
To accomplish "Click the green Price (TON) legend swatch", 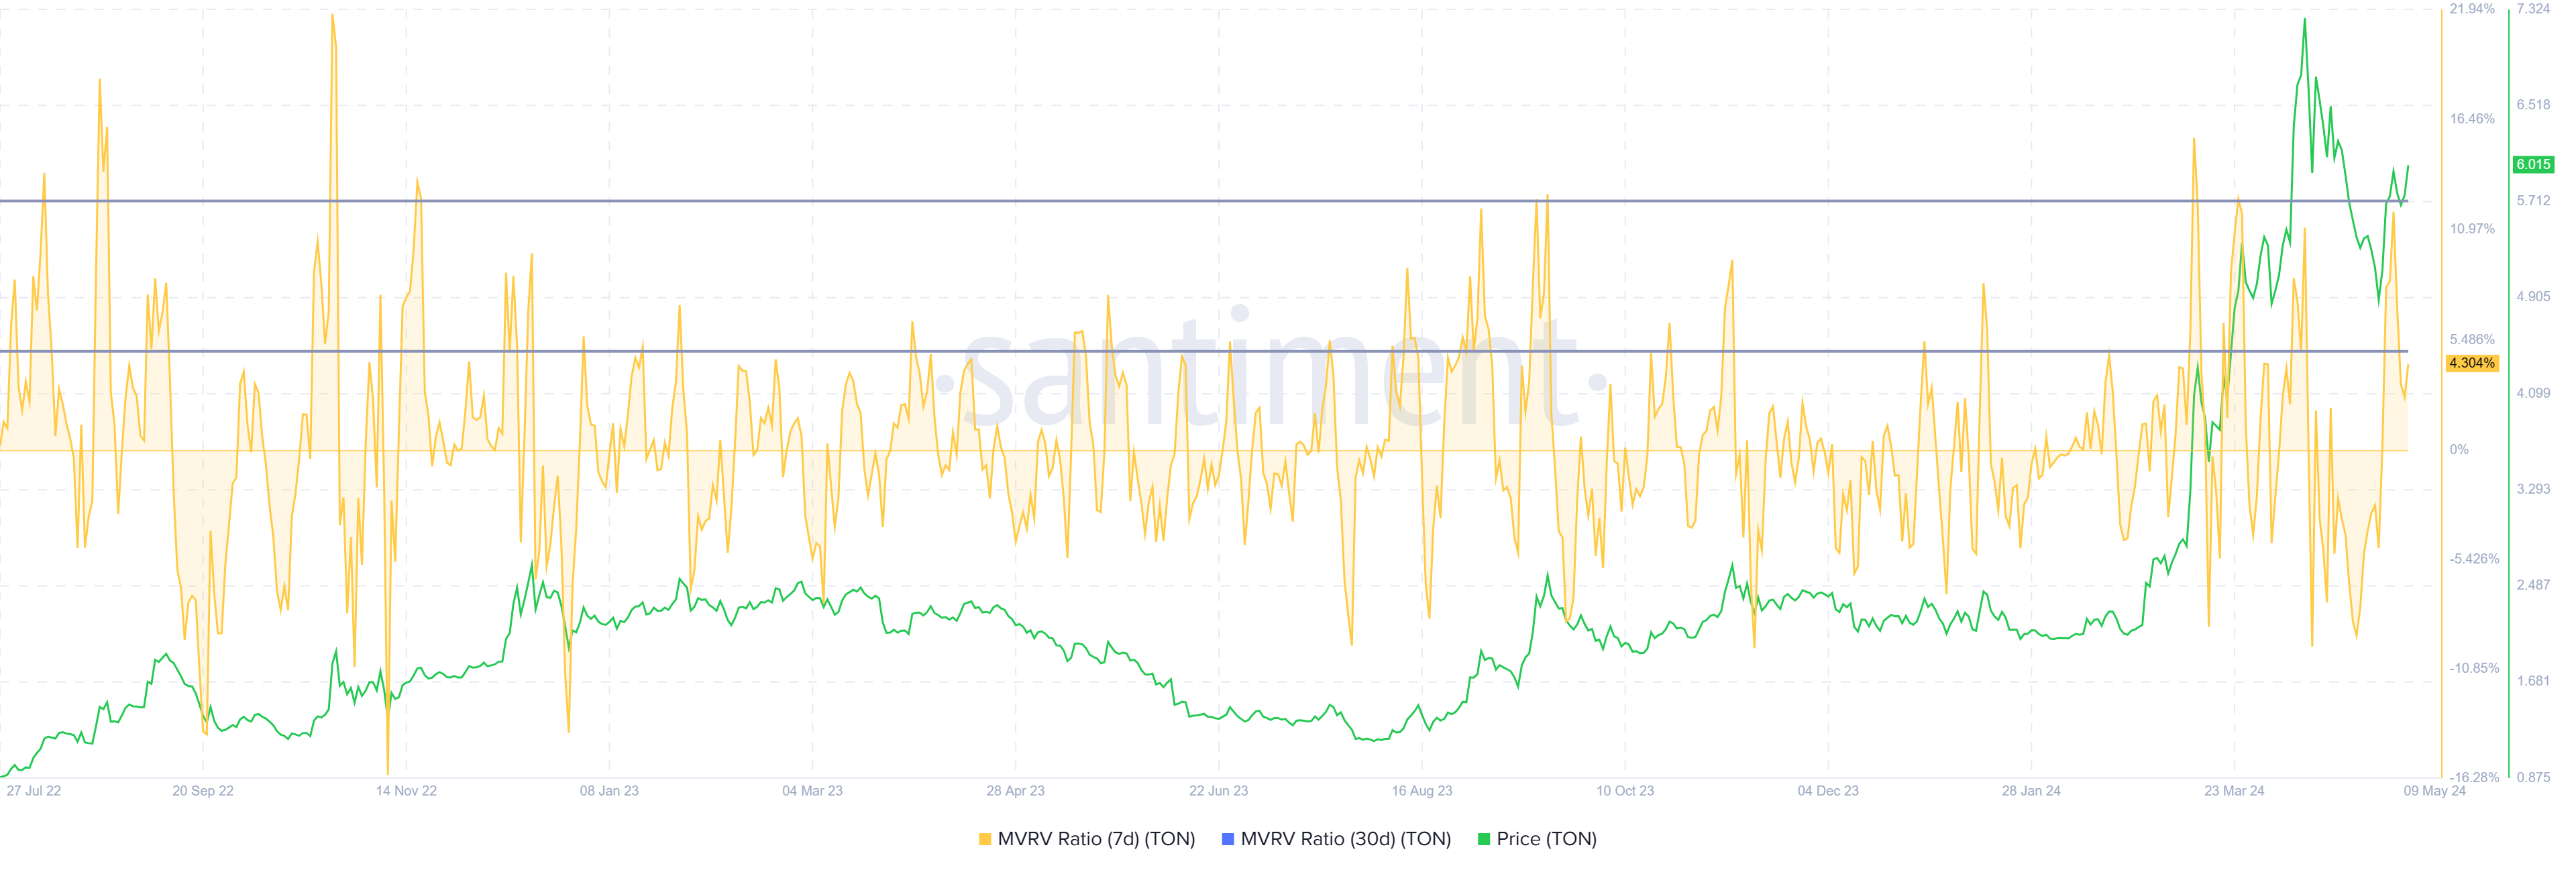I will [x=1484, y=840].
